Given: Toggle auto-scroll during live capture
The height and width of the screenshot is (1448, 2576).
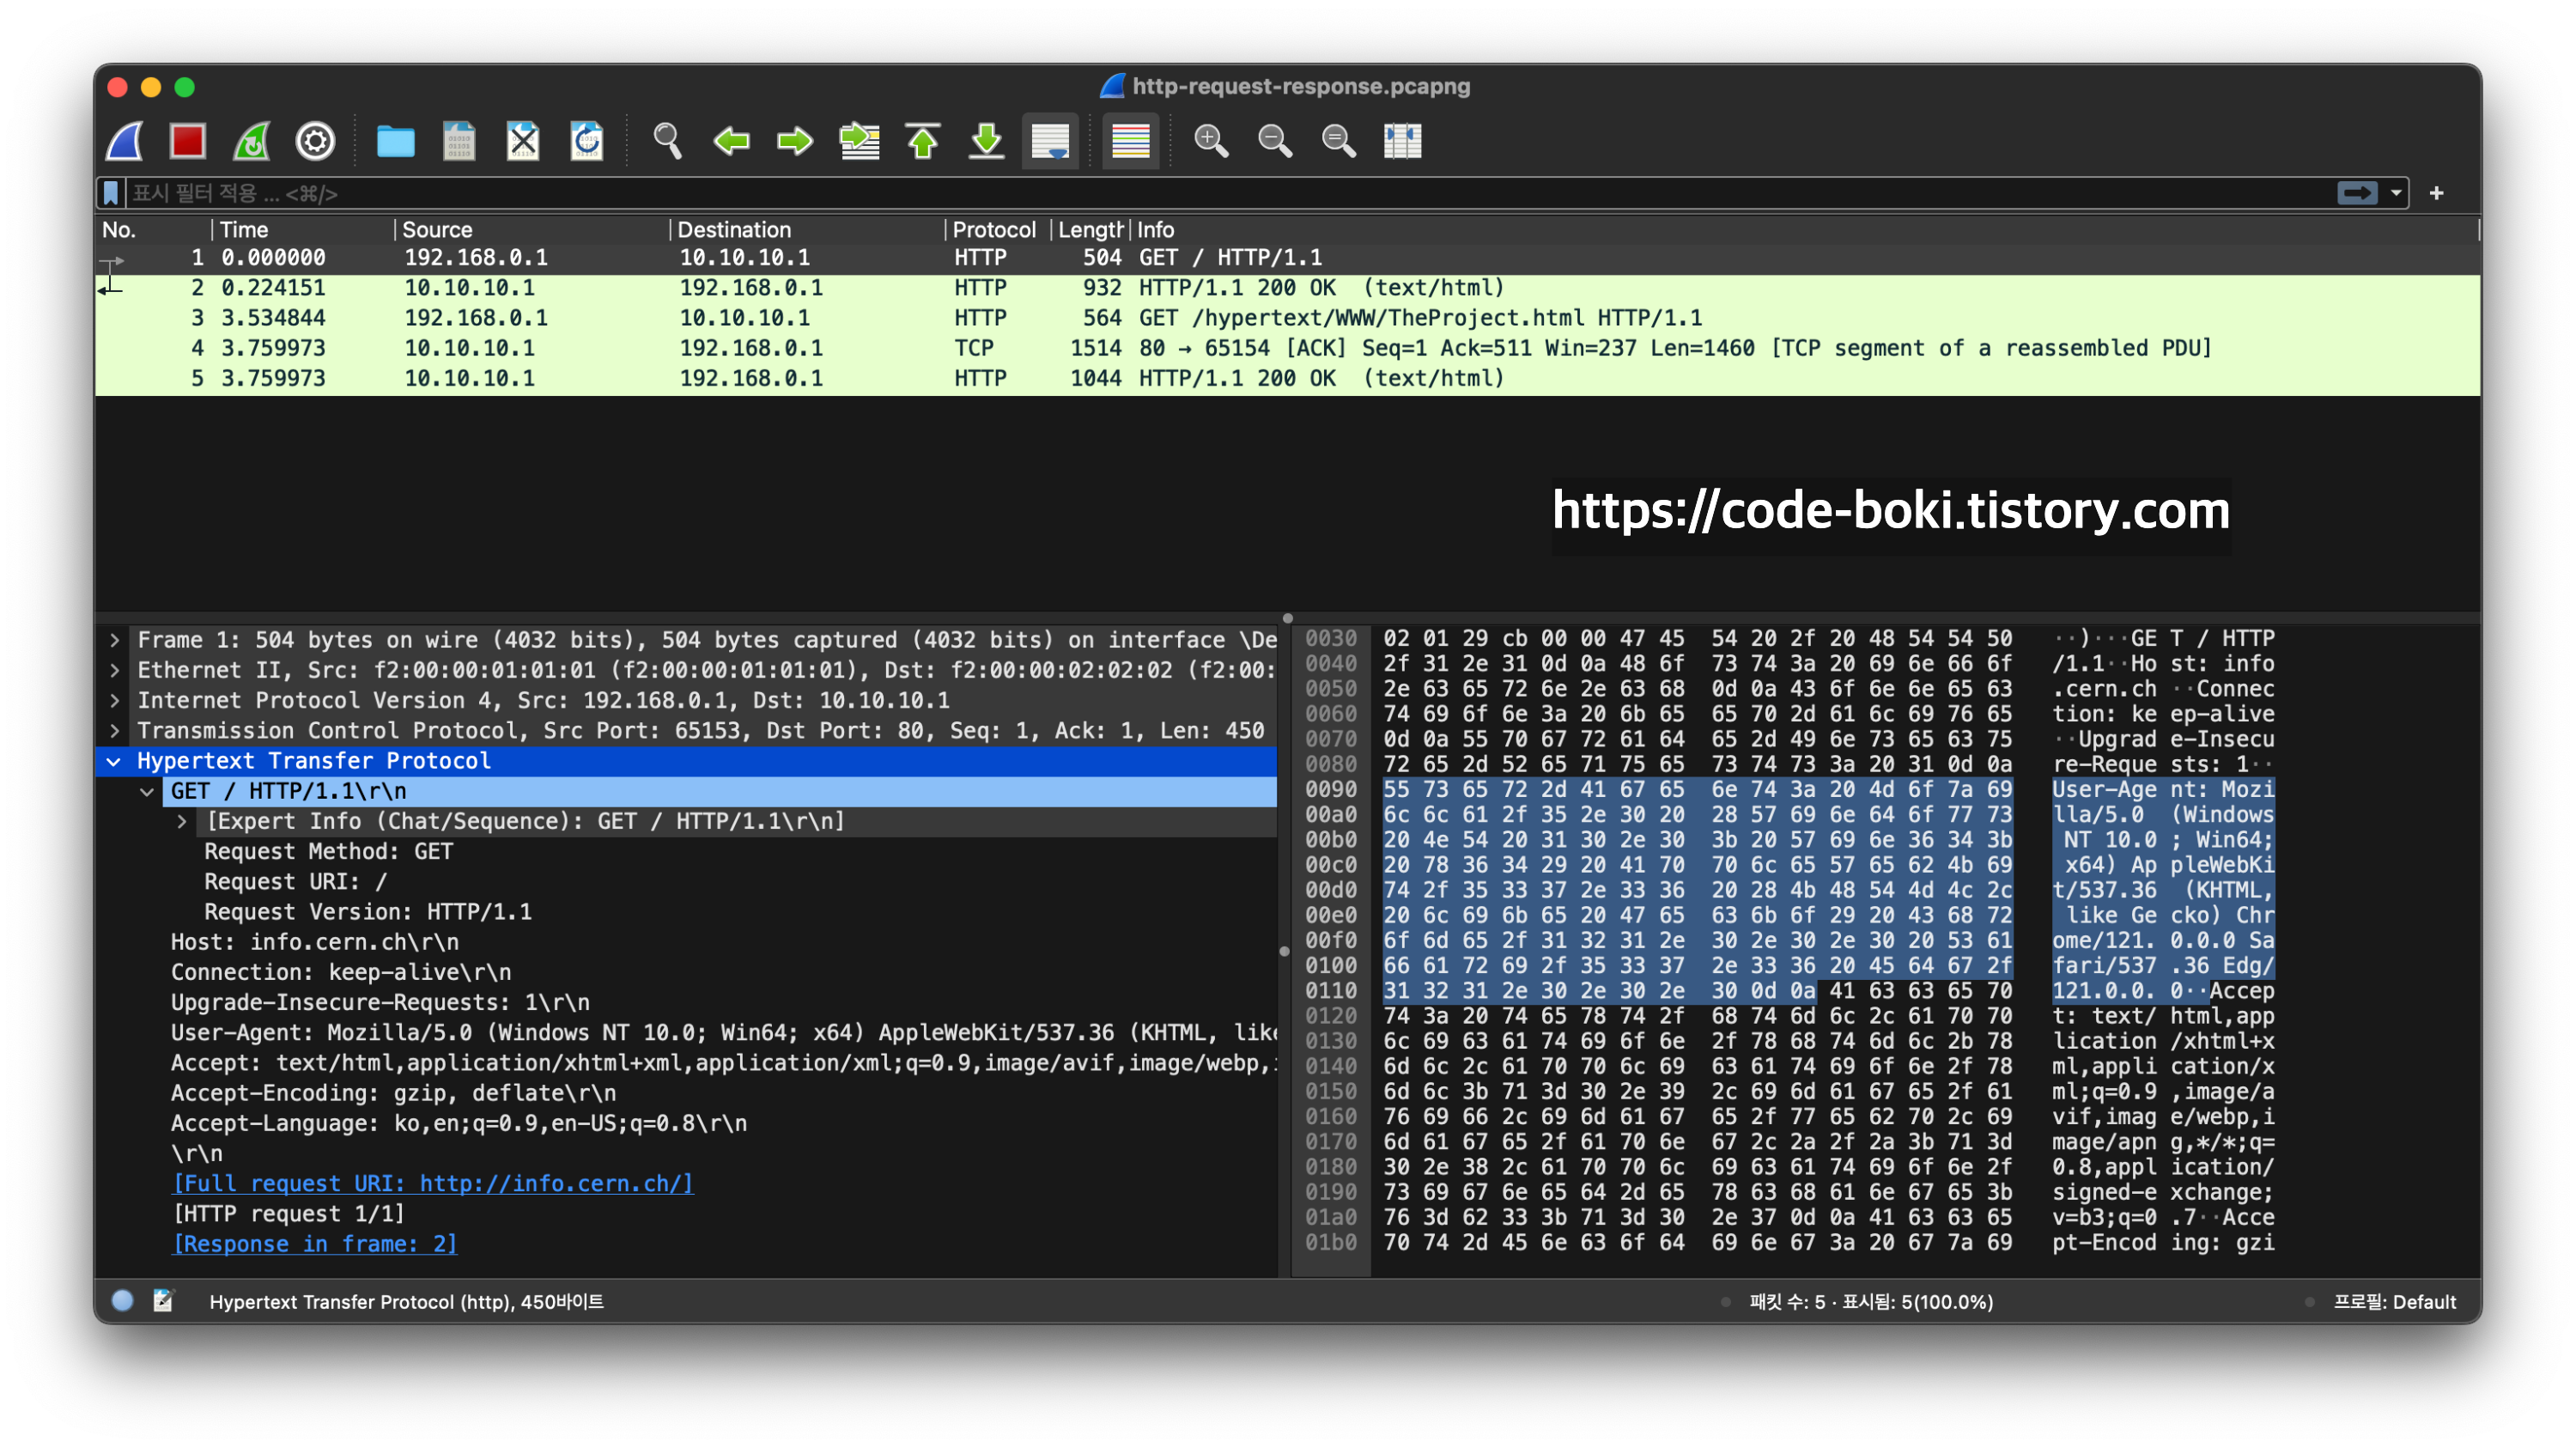Looking at the screenshot, I should pyautogui.click(x=1050, y=141).
